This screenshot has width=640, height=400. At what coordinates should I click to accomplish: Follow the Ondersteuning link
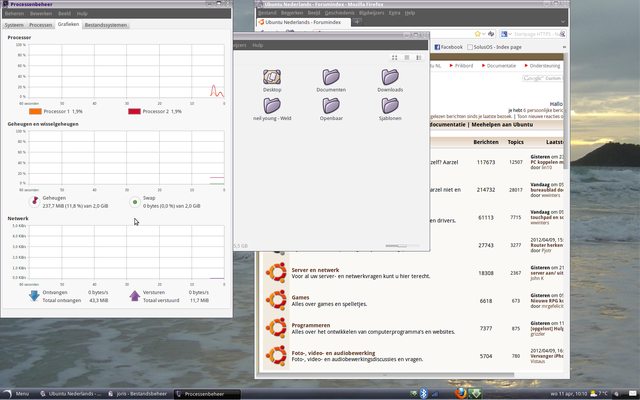click(544, 65)
